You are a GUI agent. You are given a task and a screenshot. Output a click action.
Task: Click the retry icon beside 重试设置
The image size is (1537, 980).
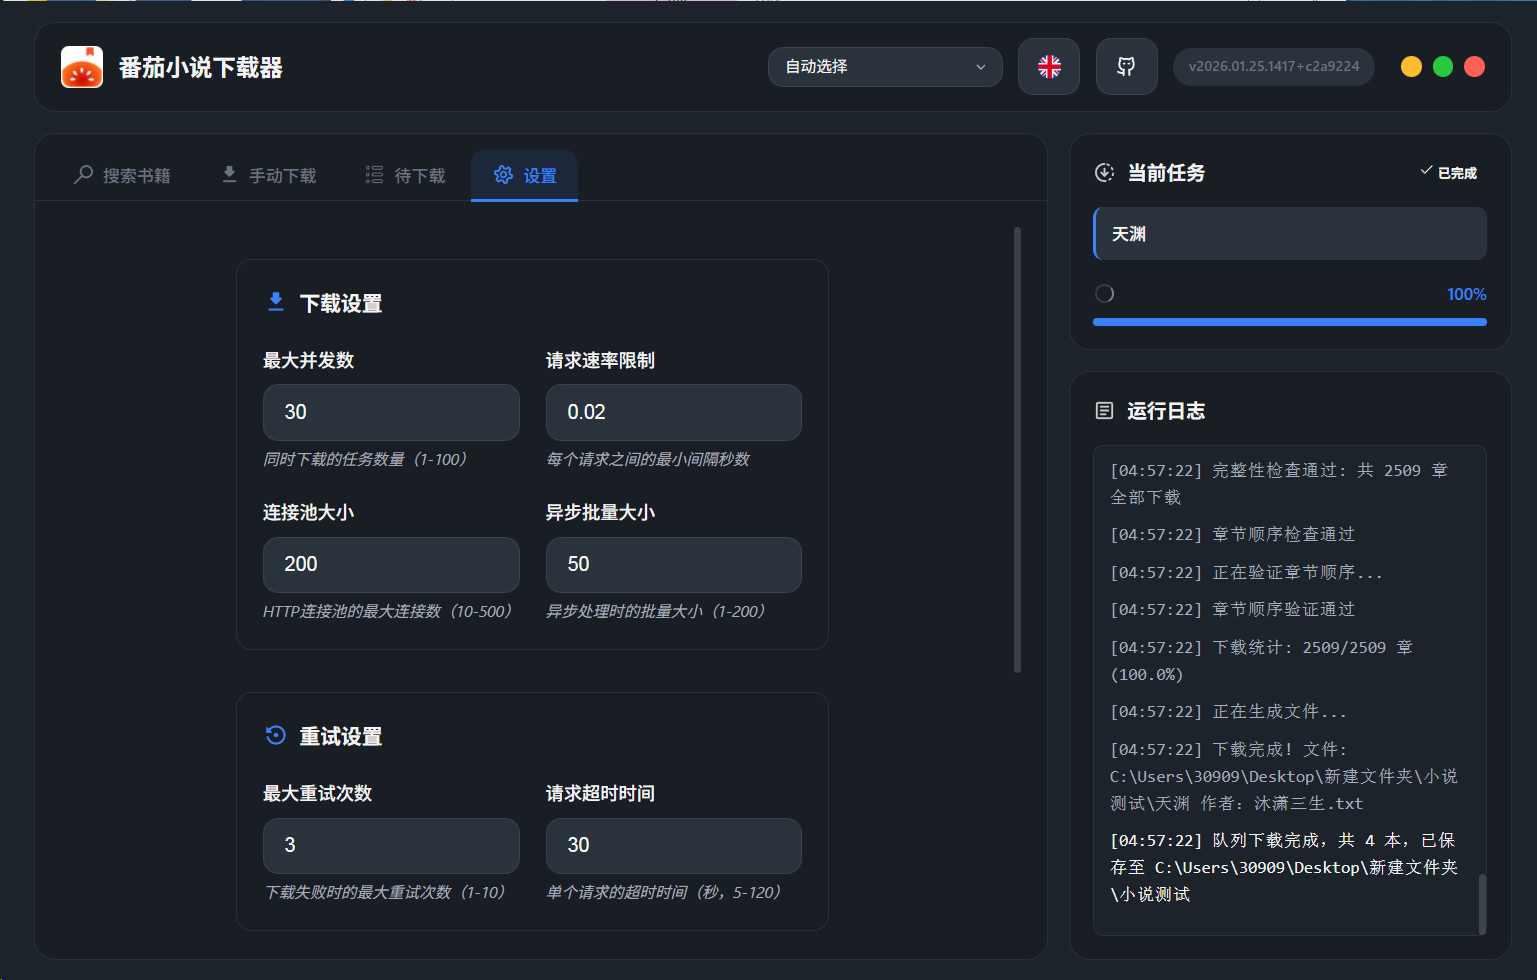276,736
